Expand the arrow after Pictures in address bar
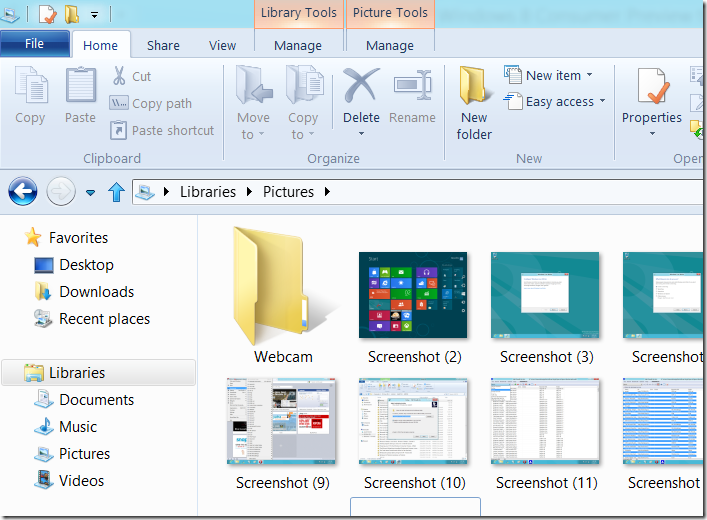Viewport: 707px width, 520px height. point(327,192)
